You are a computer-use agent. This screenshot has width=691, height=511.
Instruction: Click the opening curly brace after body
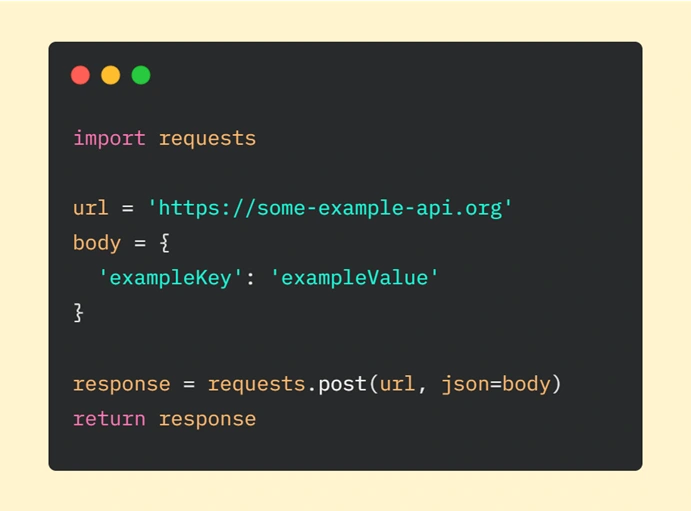pyautogui.click(x=165, y=243)
